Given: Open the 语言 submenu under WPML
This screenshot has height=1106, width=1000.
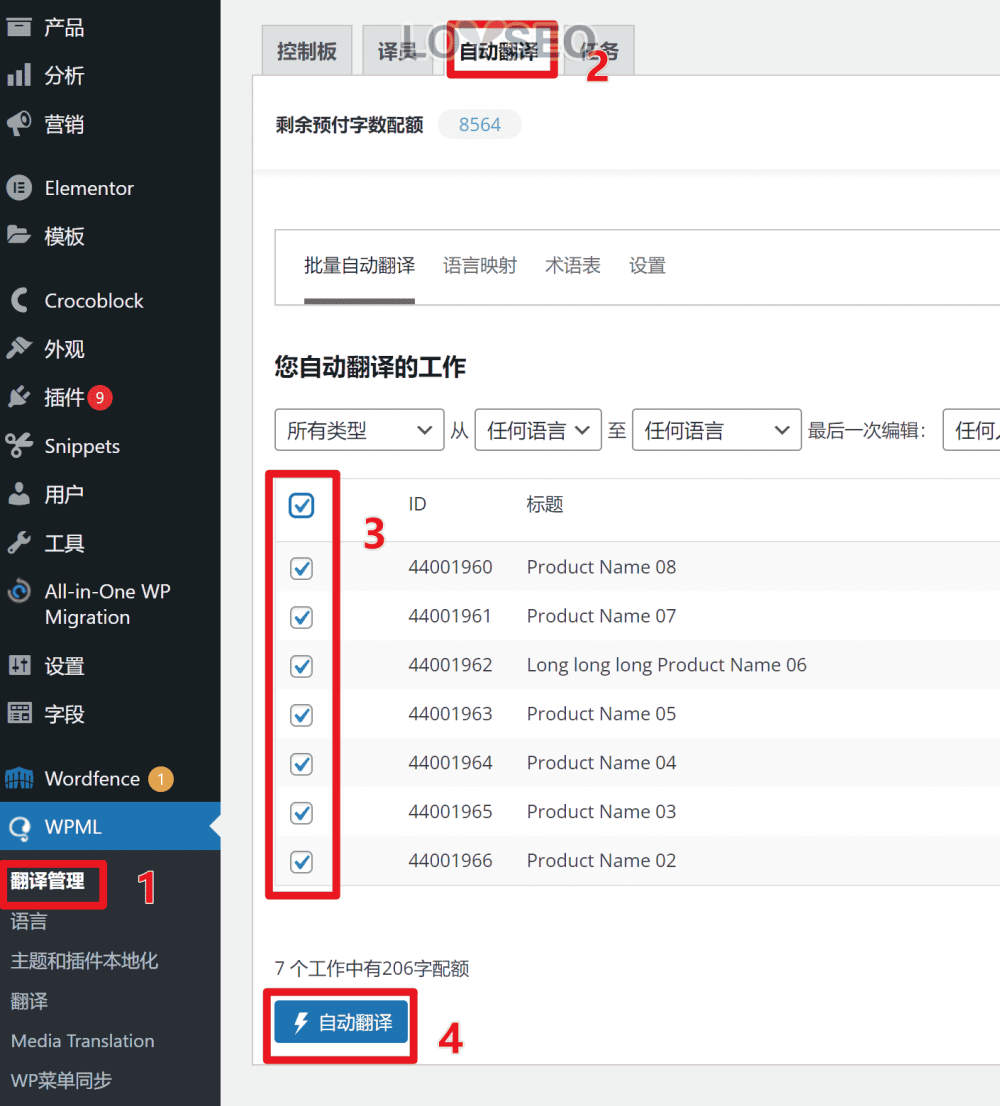Looking at the screenshot, I should [x=29, y=921].
